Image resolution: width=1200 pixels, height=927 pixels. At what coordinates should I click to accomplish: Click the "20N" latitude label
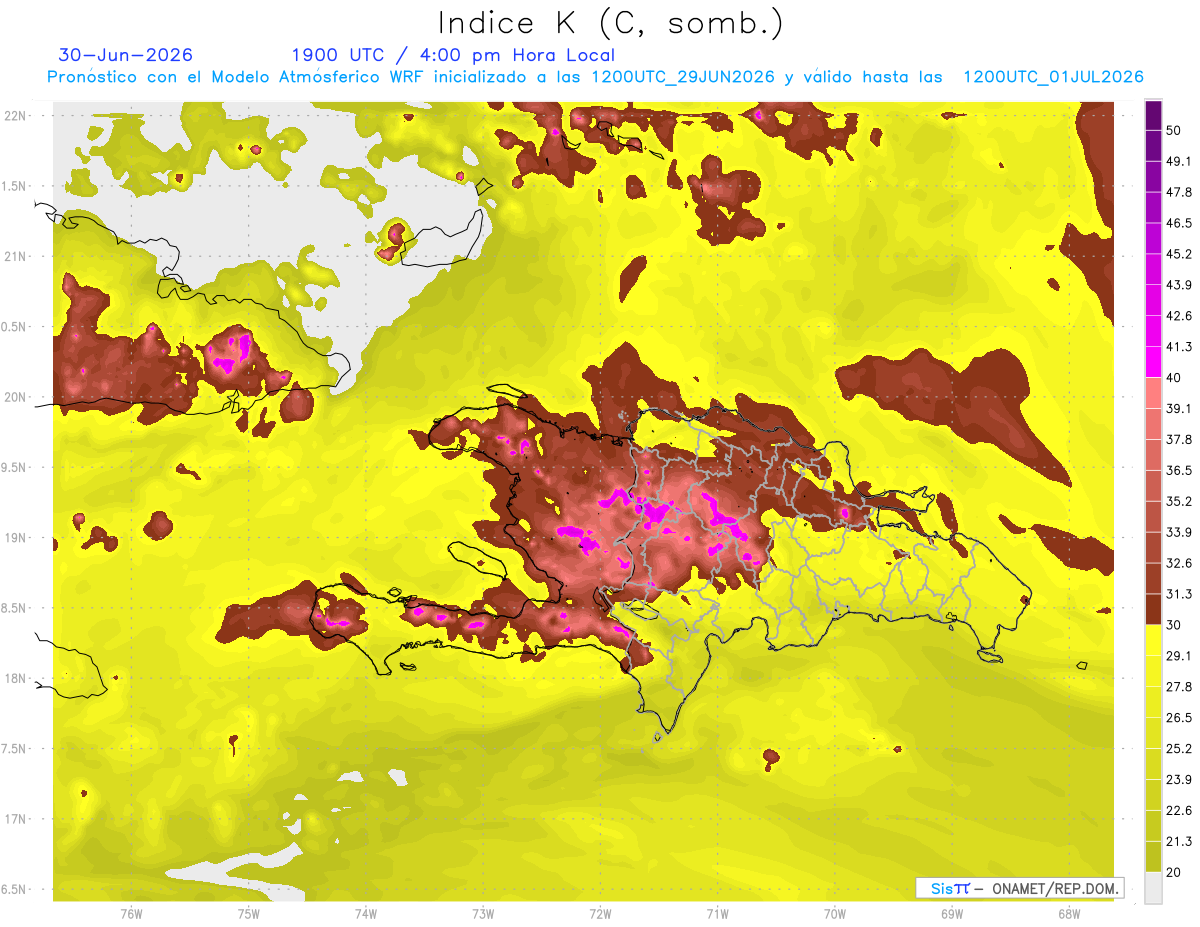click(15, 397)
